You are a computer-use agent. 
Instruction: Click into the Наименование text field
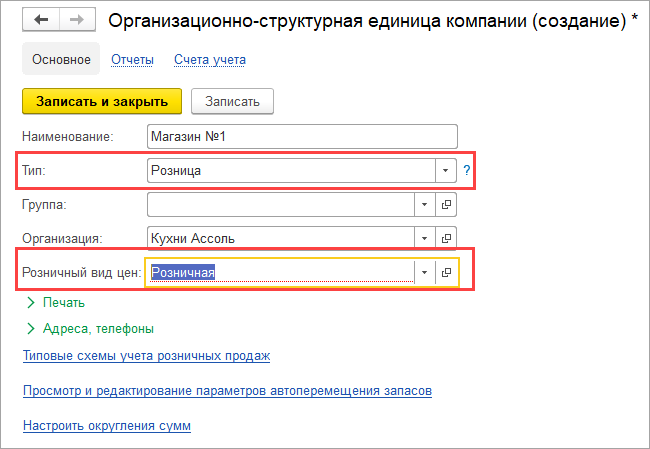(300, 136)
